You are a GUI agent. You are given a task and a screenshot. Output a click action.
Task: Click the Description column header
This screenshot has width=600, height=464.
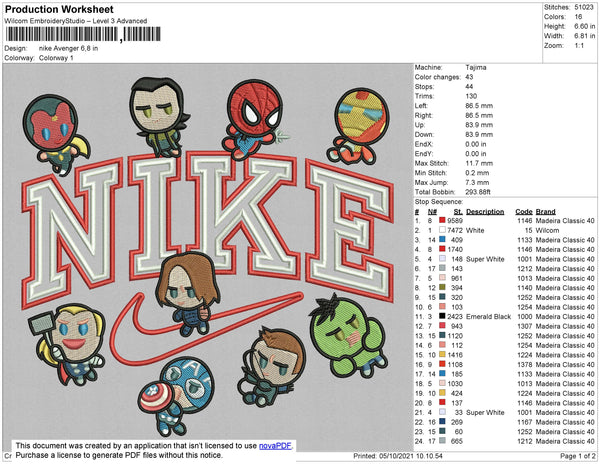[x=485, y=212]
